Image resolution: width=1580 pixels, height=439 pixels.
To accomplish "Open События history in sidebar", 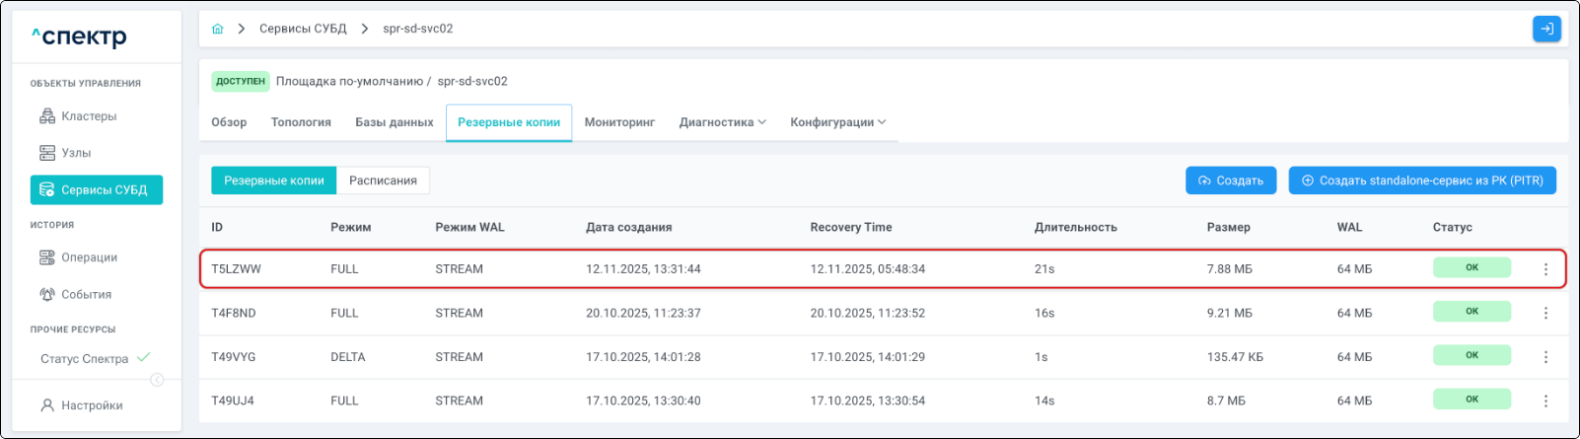I will [85, 294].
